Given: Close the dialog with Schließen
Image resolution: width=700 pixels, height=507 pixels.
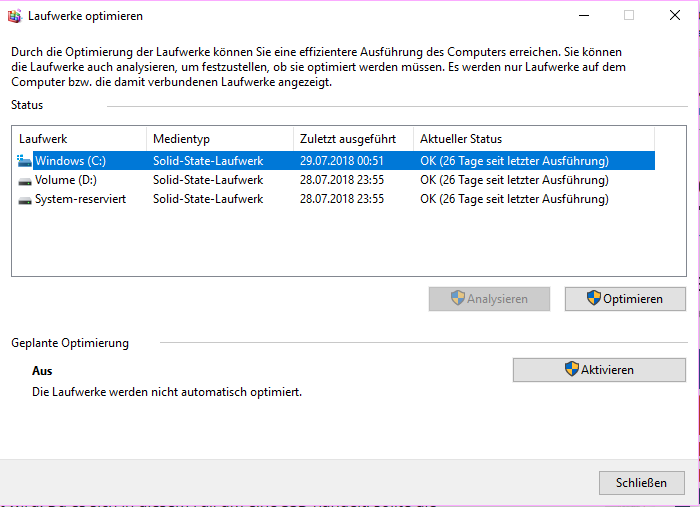Looking at the screenshot, I should tap(642, 482).
